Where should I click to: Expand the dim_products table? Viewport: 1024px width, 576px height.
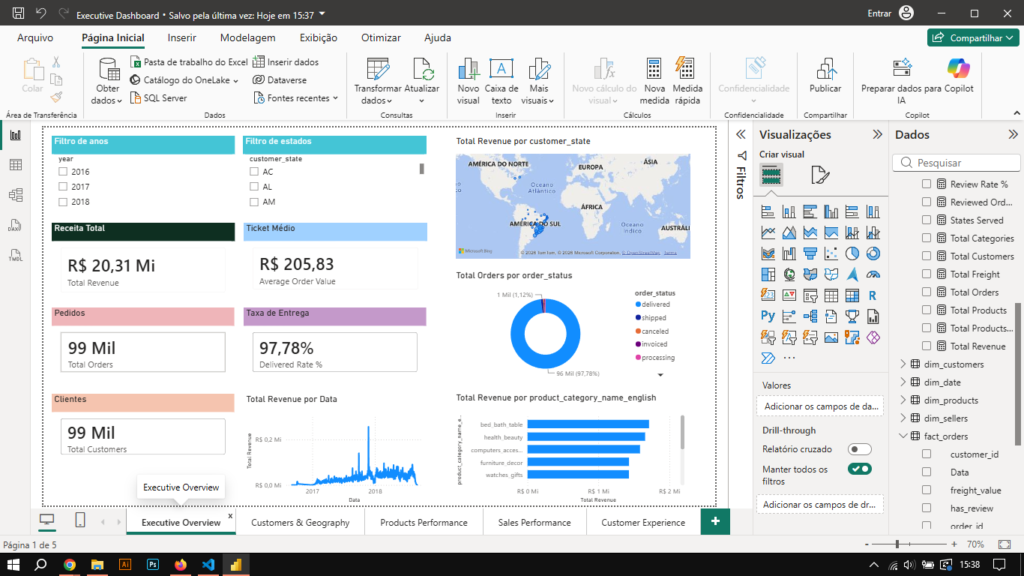(x=903, y=400)
